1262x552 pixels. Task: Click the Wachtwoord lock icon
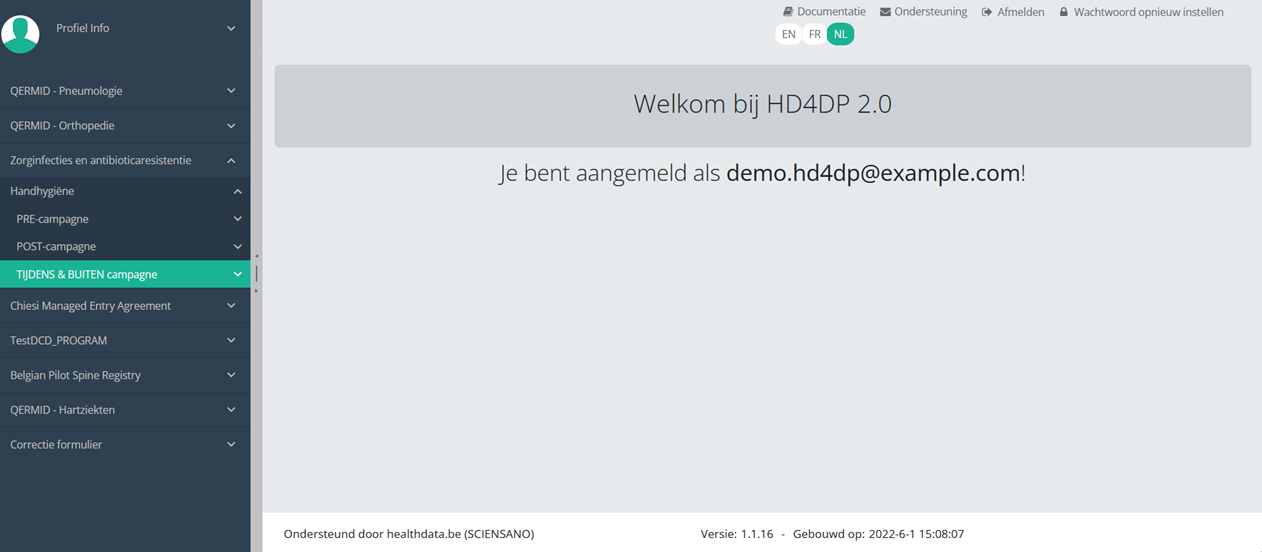pyautogui.click(x=1064, y=12)
